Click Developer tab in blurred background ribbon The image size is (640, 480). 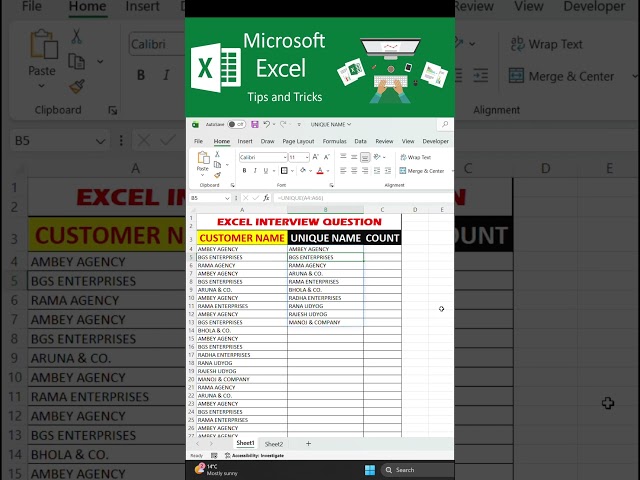tap(594, 6)
